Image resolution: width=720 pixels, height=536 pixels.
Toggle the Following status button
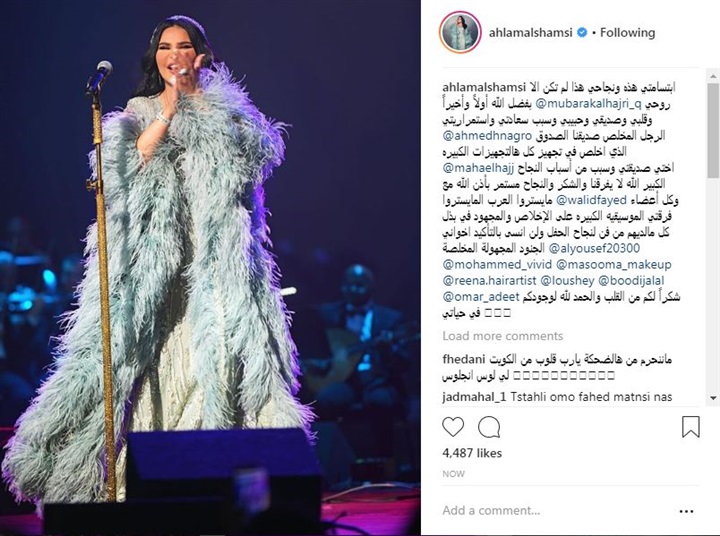(x=627, y=33)
